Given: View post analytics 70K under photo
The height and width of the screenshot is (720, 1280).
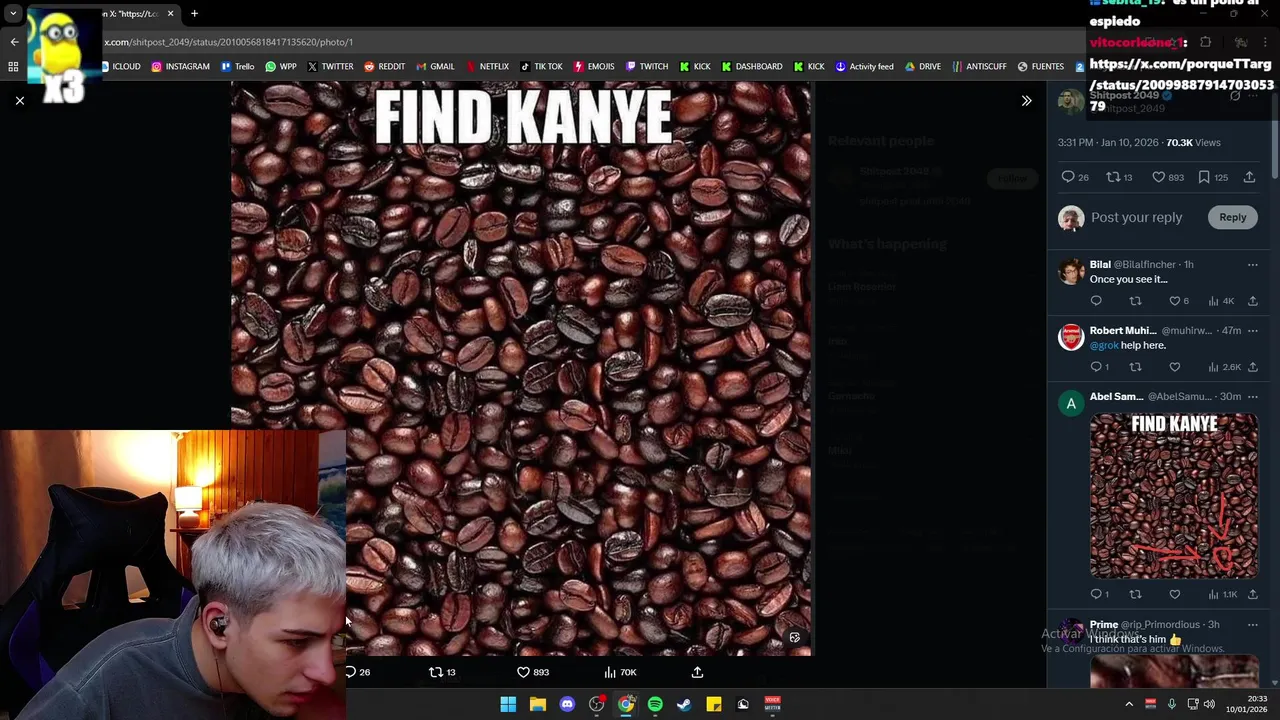Looking at the screenshot, I should [x=620, y=672].
